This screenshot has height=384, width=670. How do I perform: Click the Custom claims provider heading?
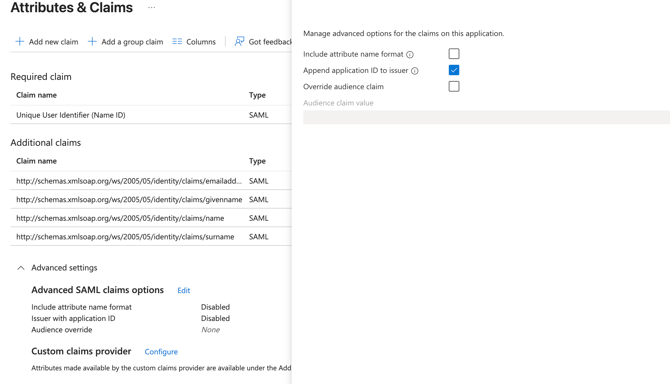tap(81, 352)
